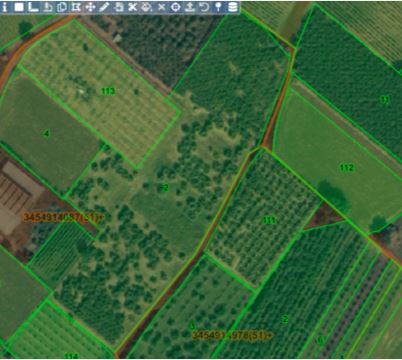The height and width of the screenshot is (360, 402).
Task: Click the orange label 3454914978(51)
Action: coord(232,335)
